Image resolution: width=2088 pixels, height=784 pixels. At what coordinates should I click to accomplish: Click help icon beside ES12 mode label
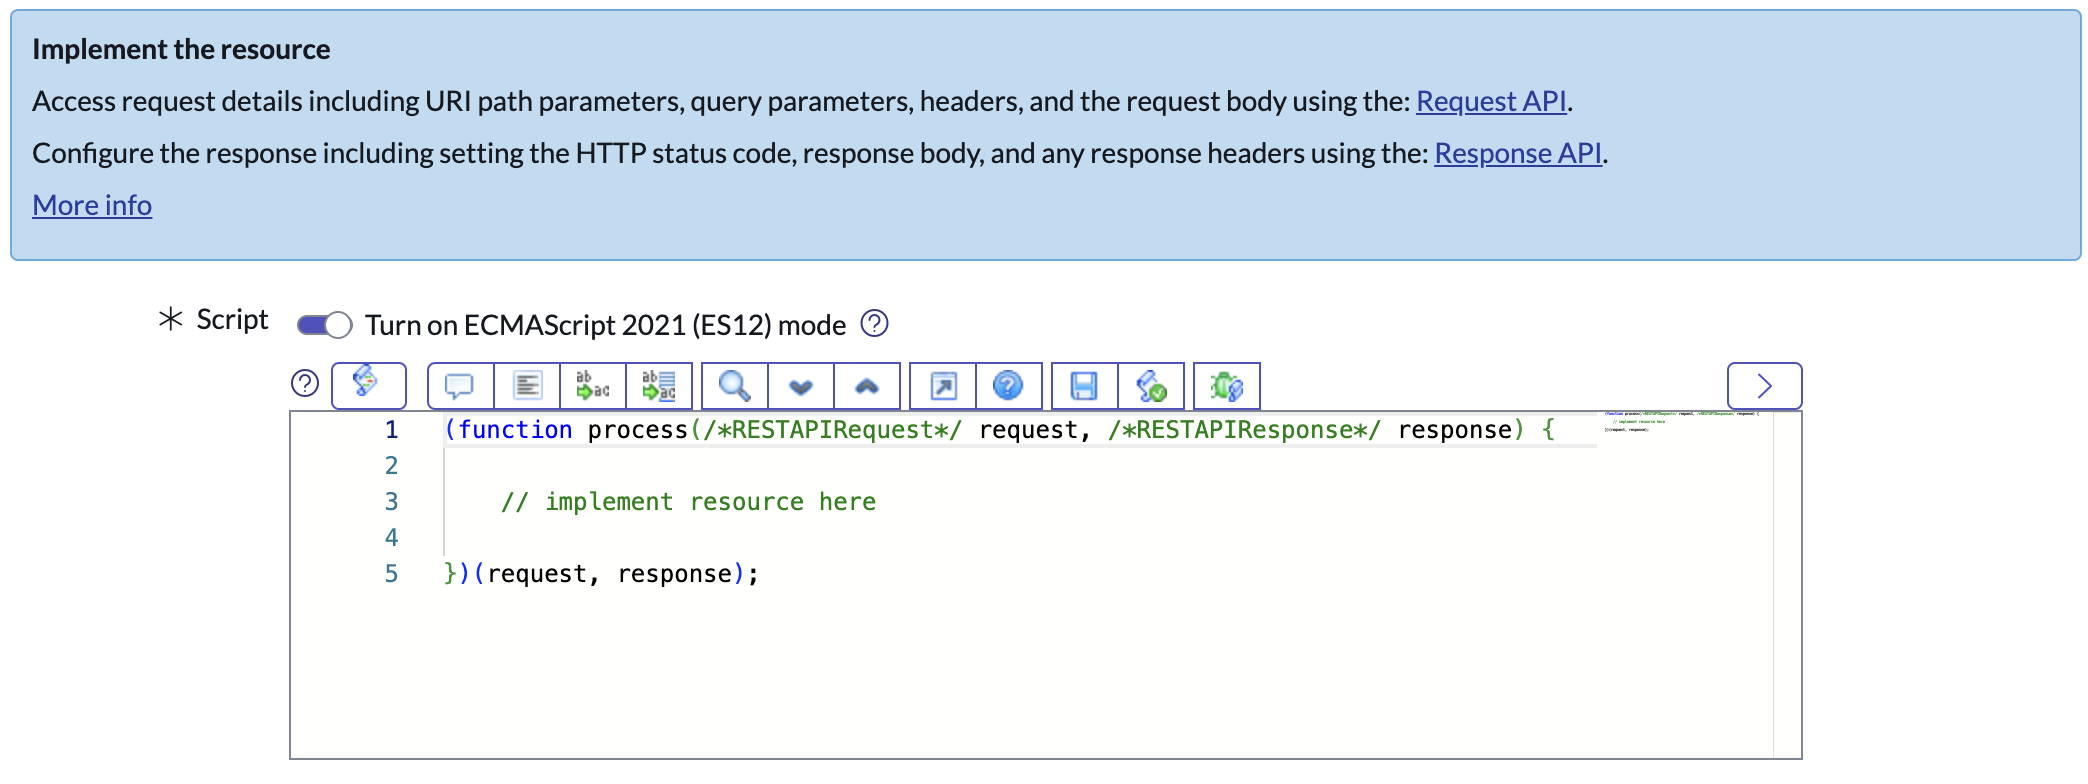click(875, 324)
